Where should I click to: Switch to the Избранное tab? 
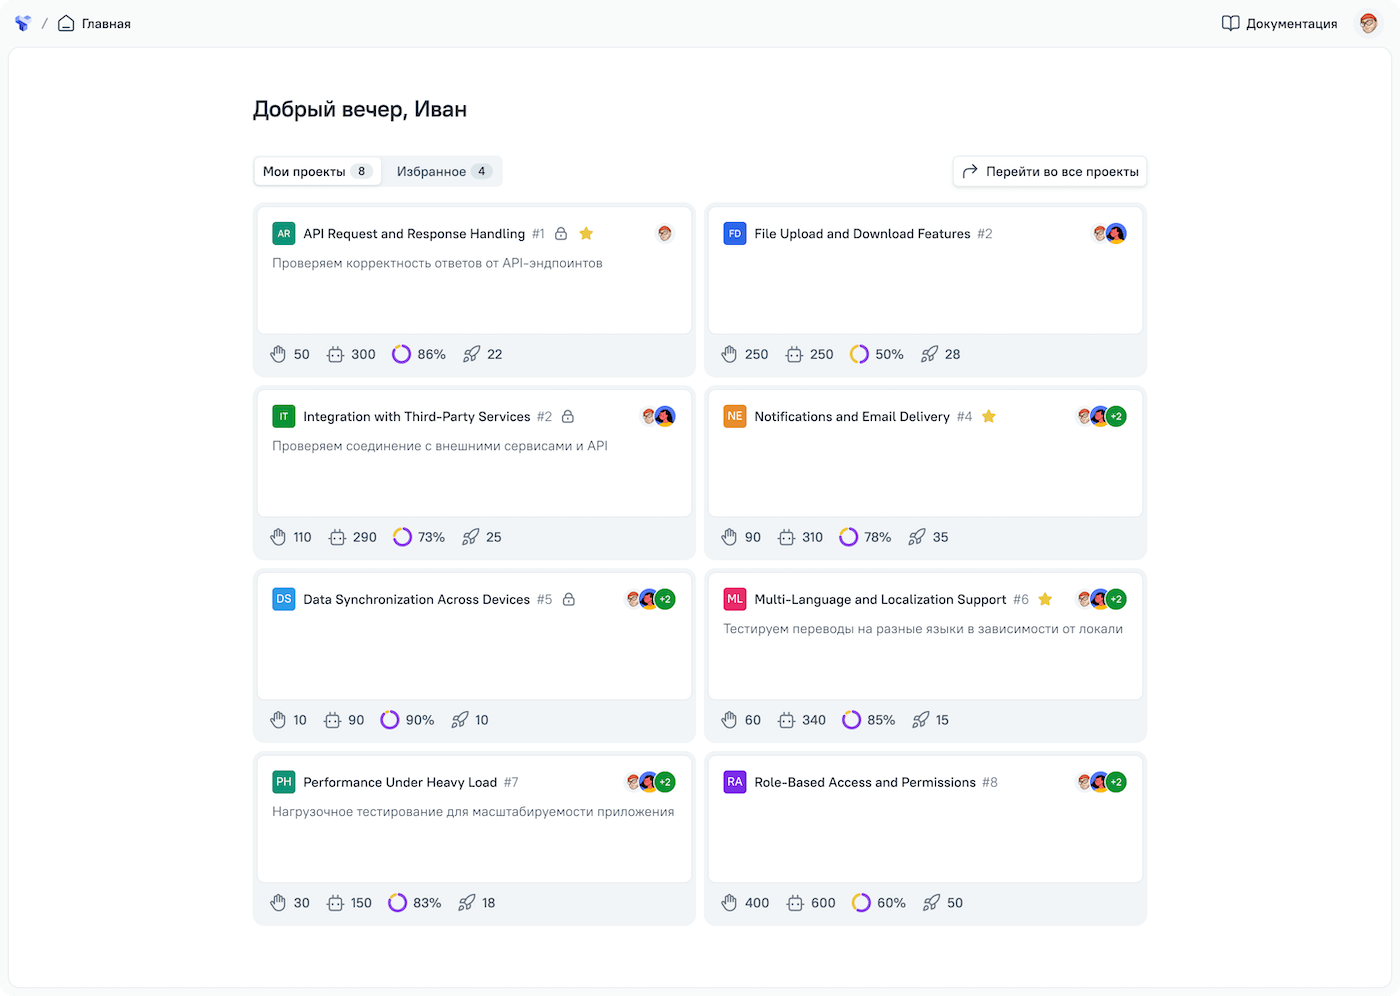441,172
